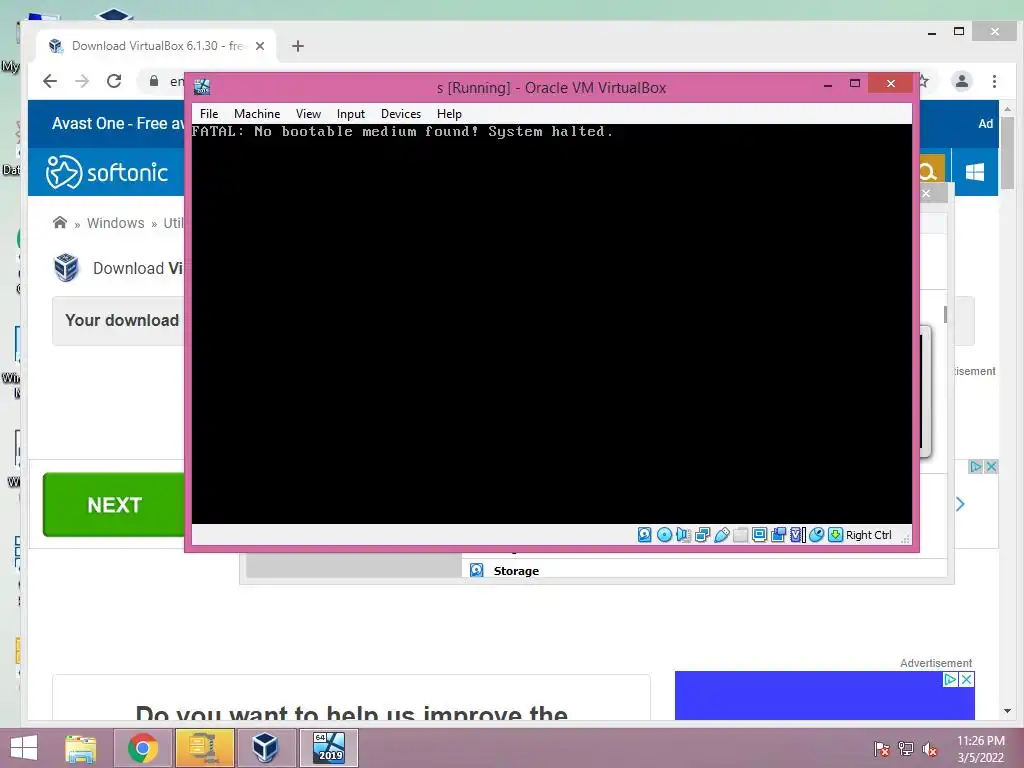1024x768 pixels.
Task: Click the green NEXT button
Action: pos(114,505)
